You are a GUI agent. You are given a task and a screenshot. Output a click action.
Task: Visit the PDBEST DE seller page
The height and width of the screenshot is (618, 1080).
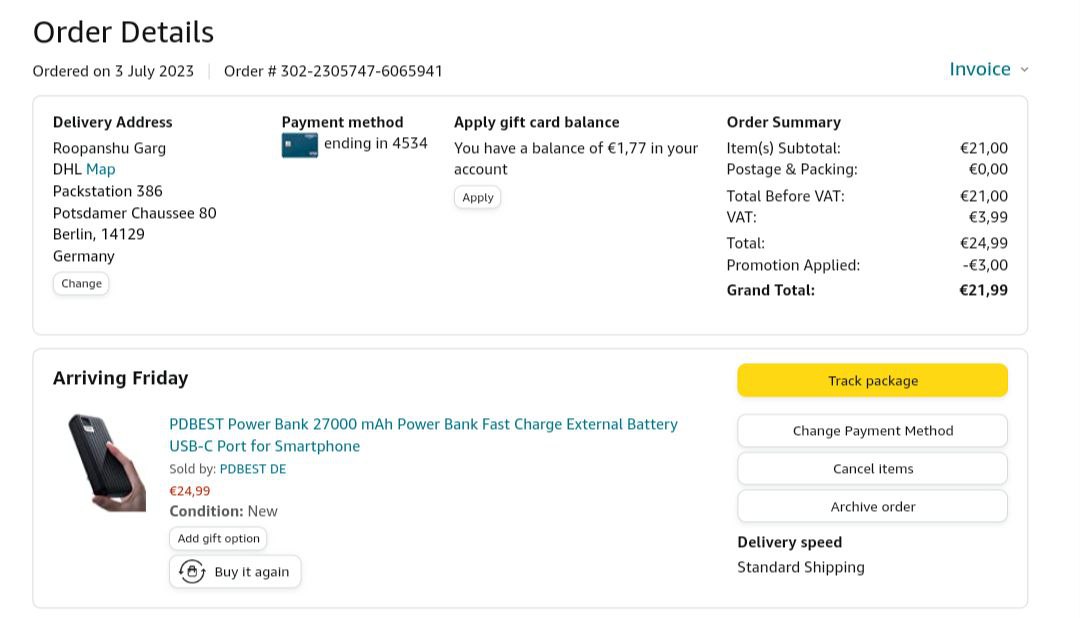(x=252, y=469)
